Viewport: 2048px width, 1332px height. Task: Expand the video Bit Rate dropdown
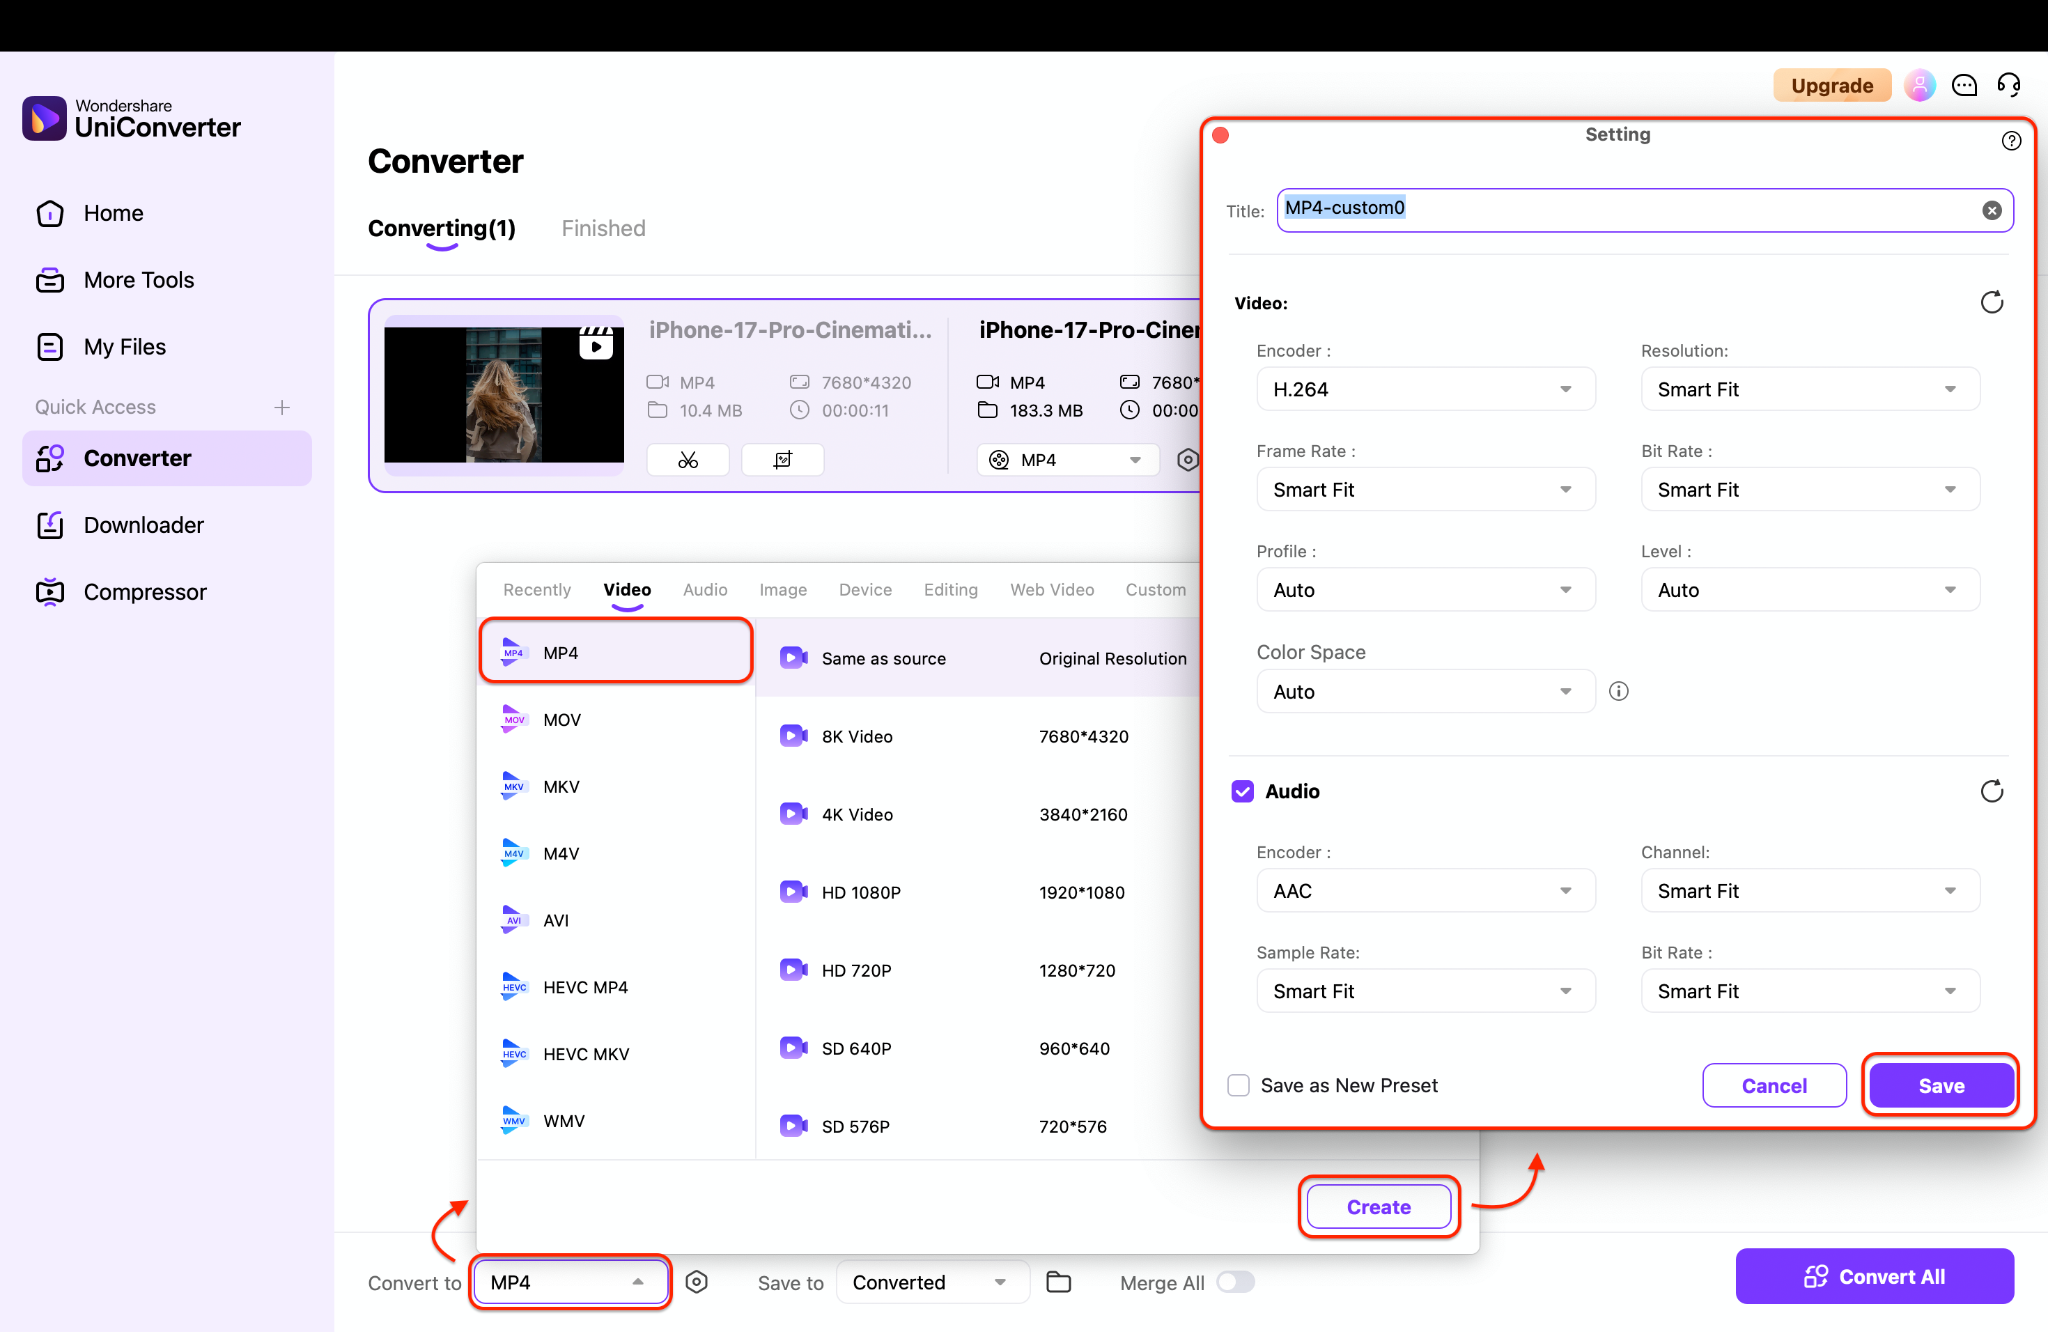tap(1810, 490)
